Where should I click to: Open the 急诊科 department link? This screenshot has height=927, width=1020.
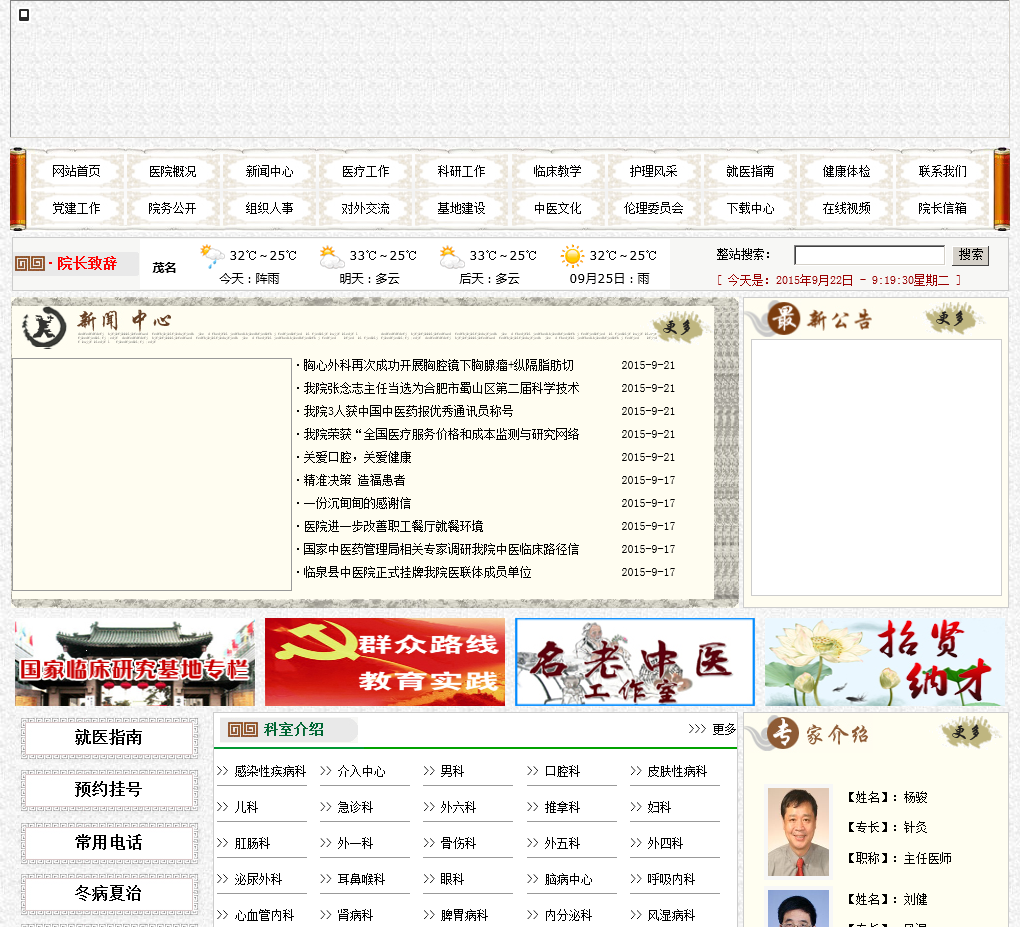355,807
